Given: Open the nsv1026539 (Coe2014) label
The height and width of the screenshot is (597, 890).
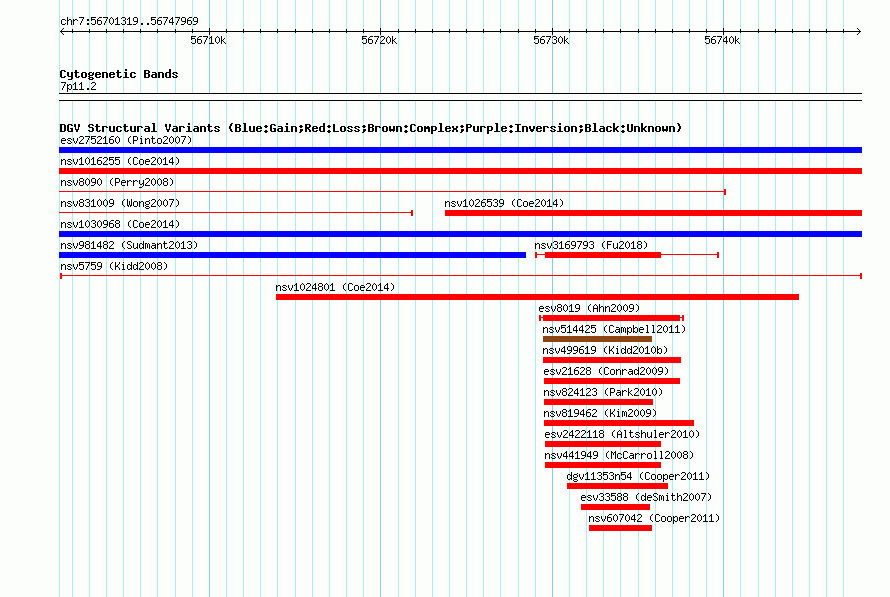Looking at the screenshot, I should pyautogui.click(x=504, y=203).
